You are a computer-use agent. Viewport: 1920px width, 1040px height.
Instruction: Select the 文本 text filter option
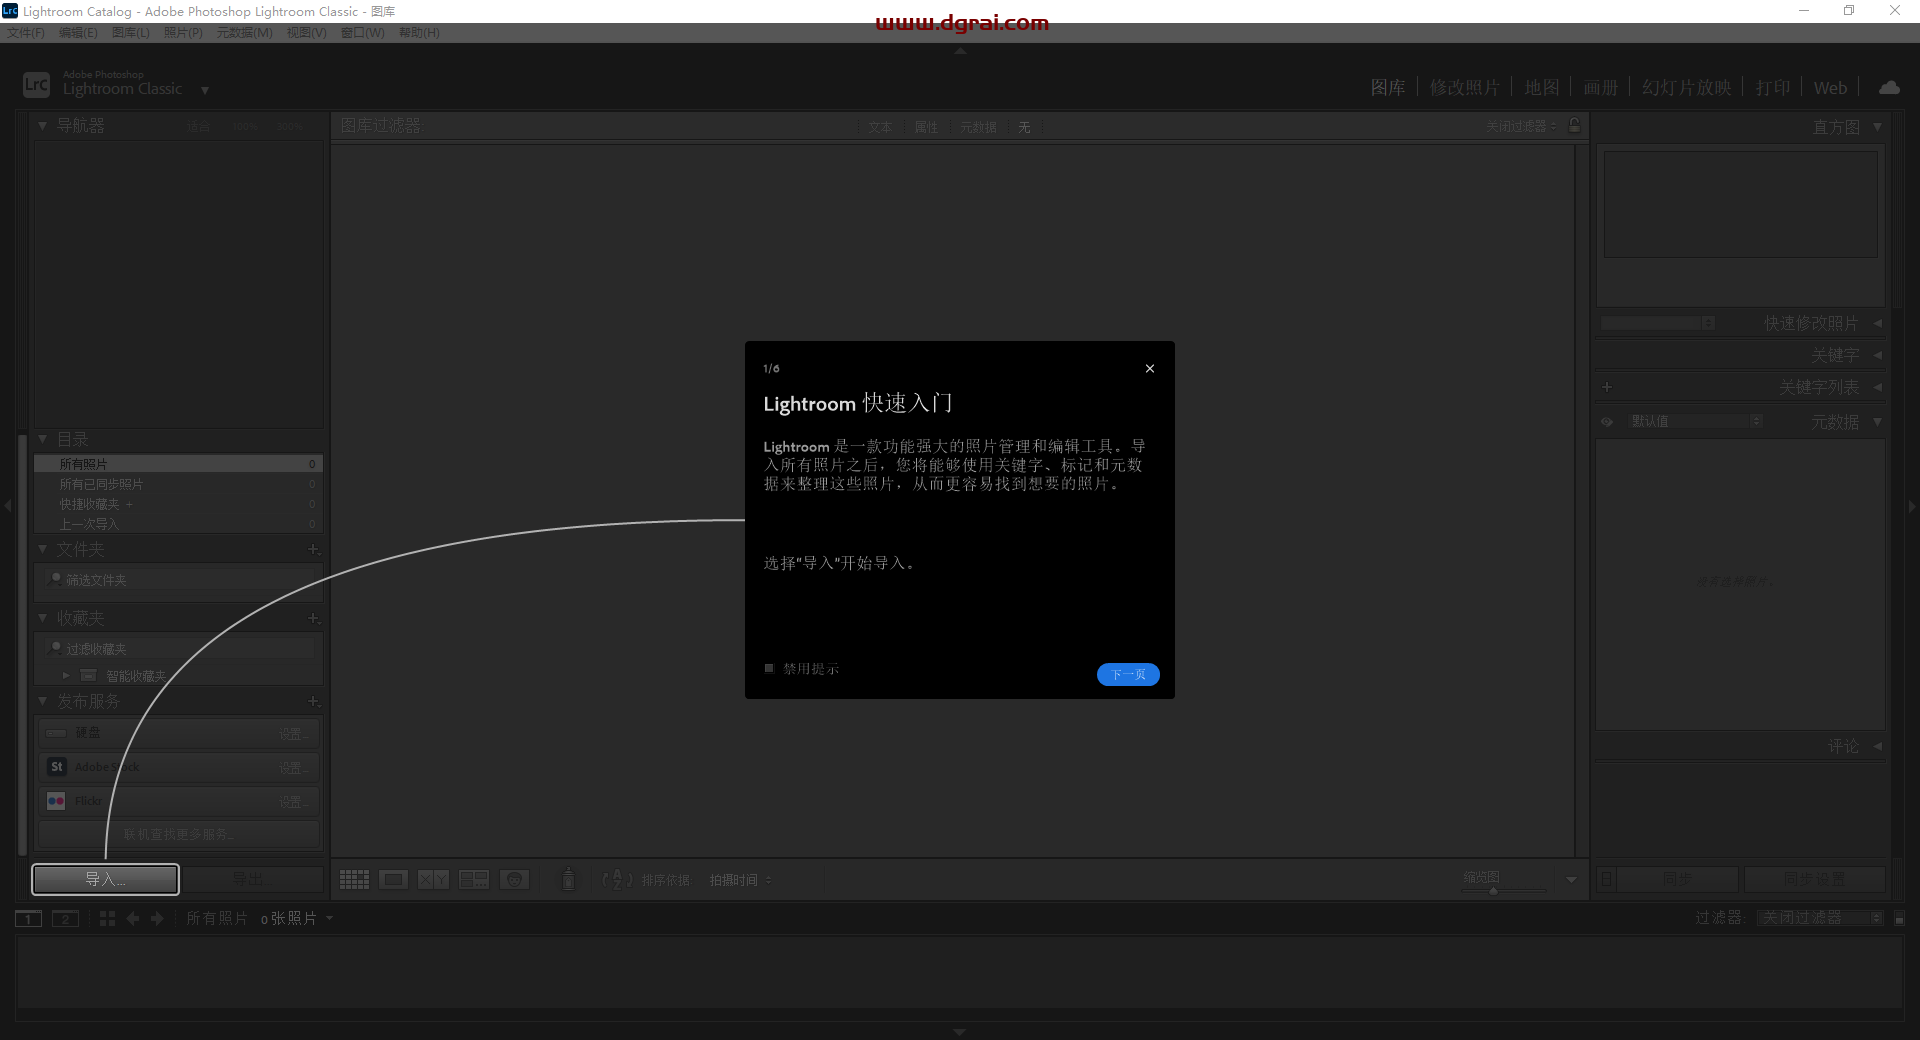(880, 127)
